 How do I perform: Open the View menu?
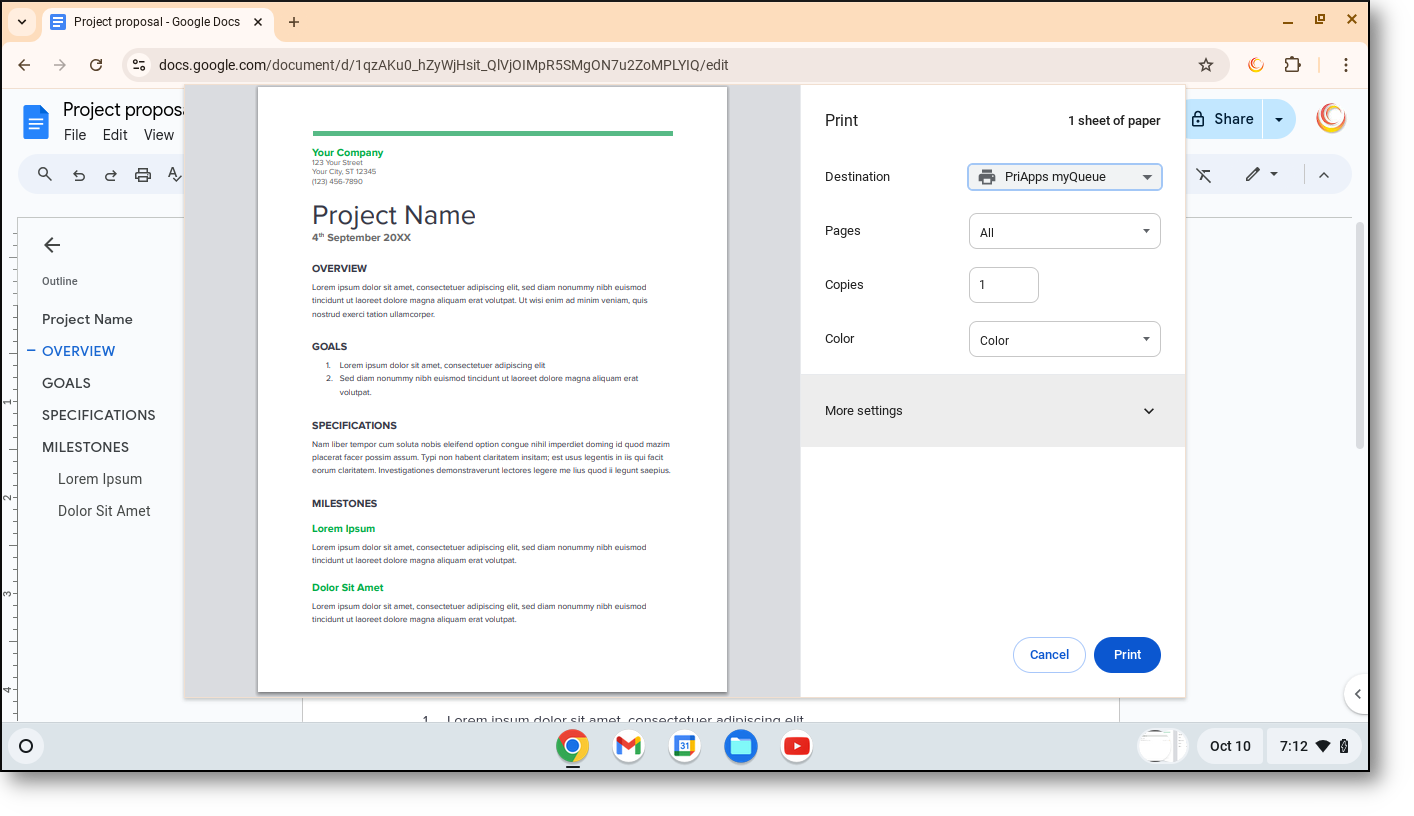159,135
